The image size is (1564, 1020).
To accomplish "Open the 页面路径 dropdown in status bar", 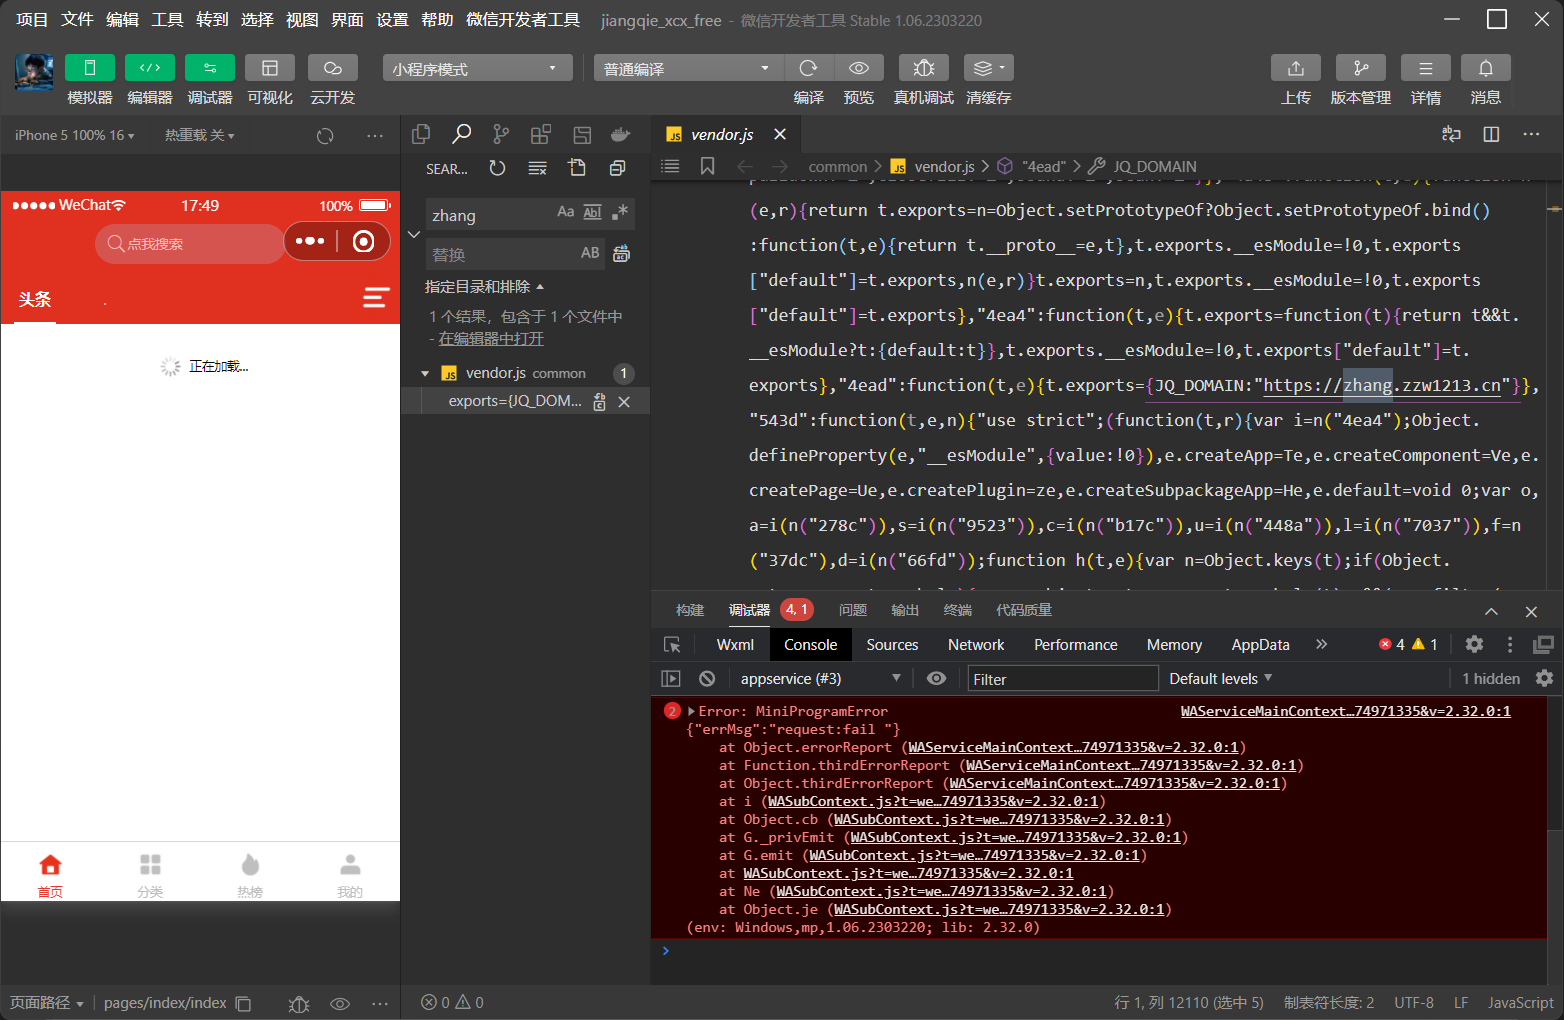I will [x=46, y=1002].
